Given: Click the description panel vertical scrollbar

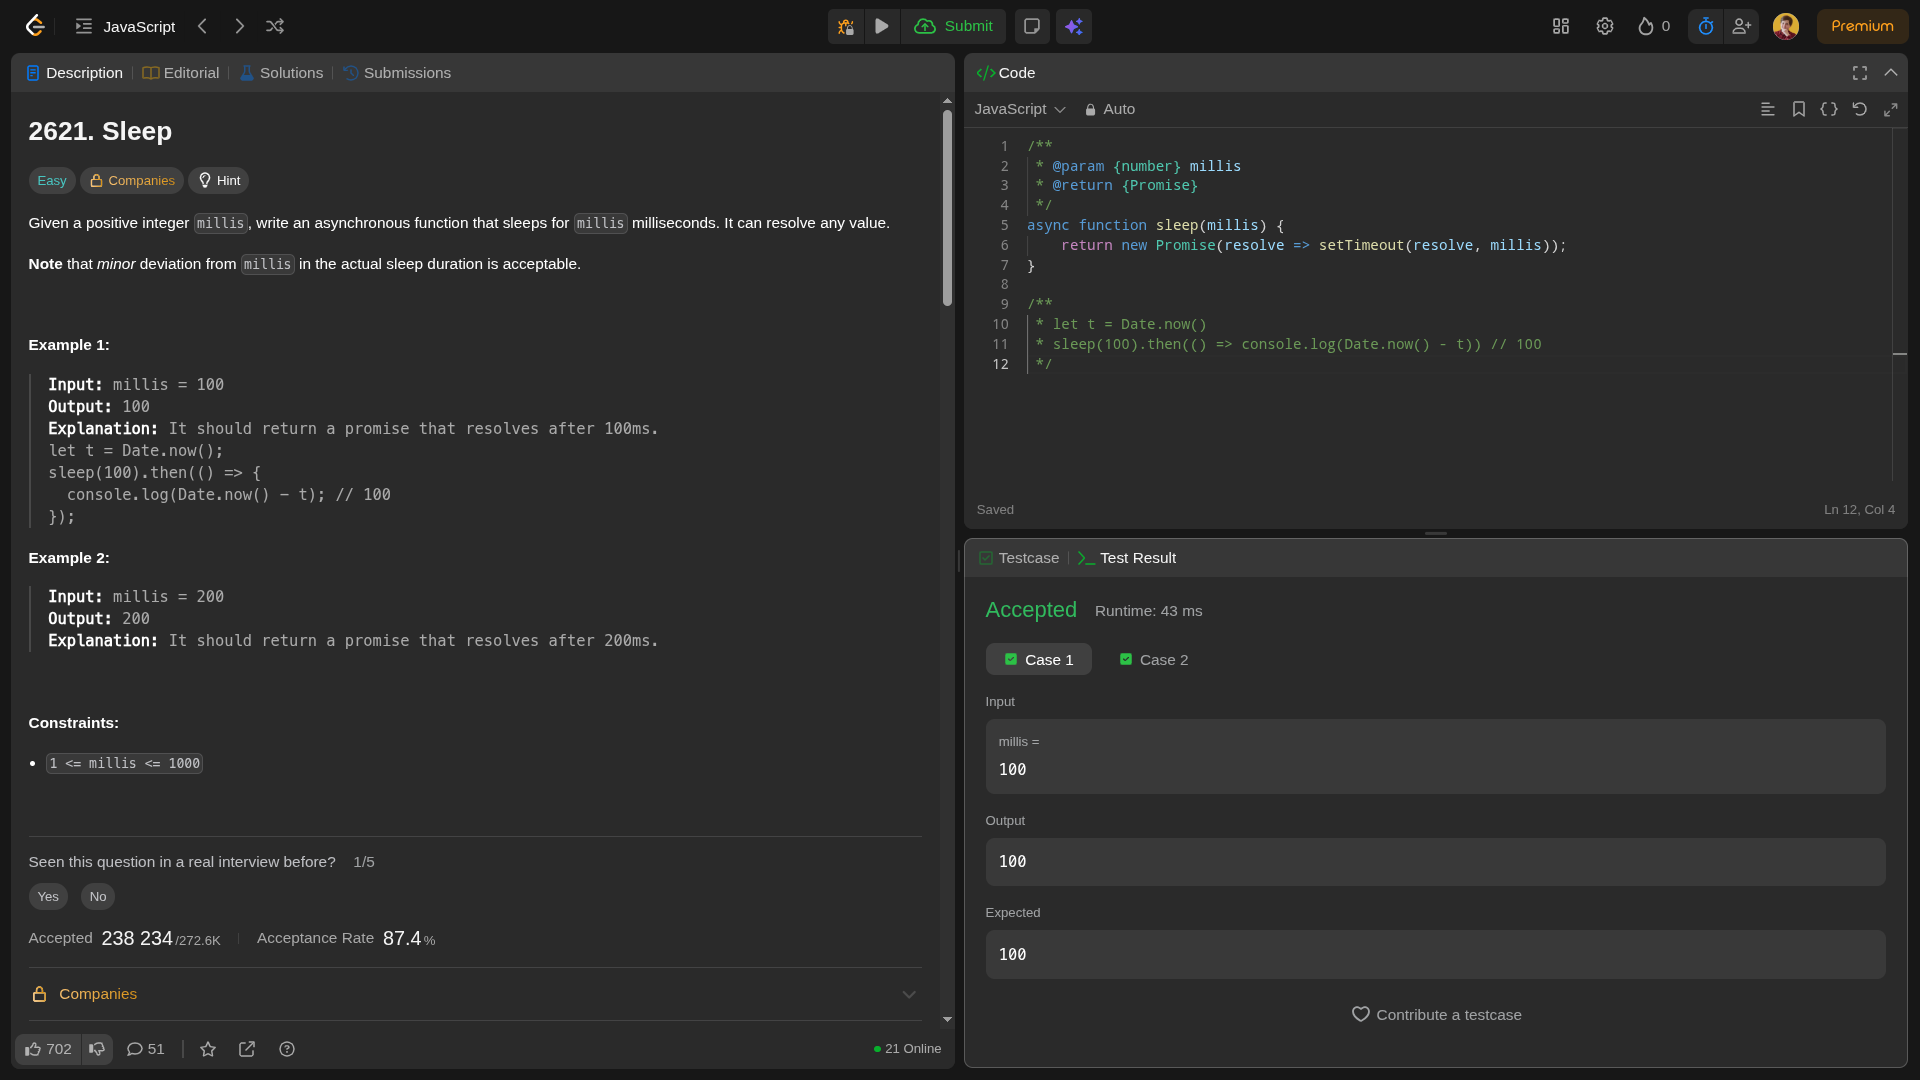Looking at the screenshot, I should [x=947, y=208].
